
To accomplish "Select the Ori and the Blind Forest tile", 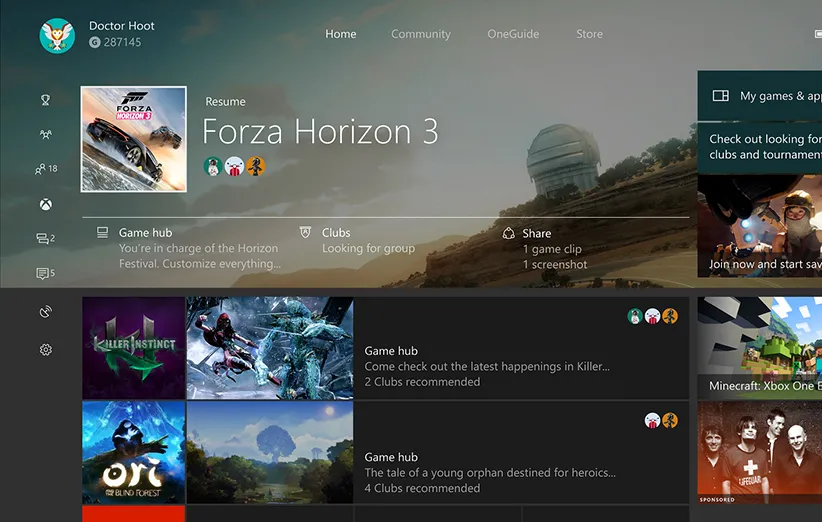I will [133, 452].
